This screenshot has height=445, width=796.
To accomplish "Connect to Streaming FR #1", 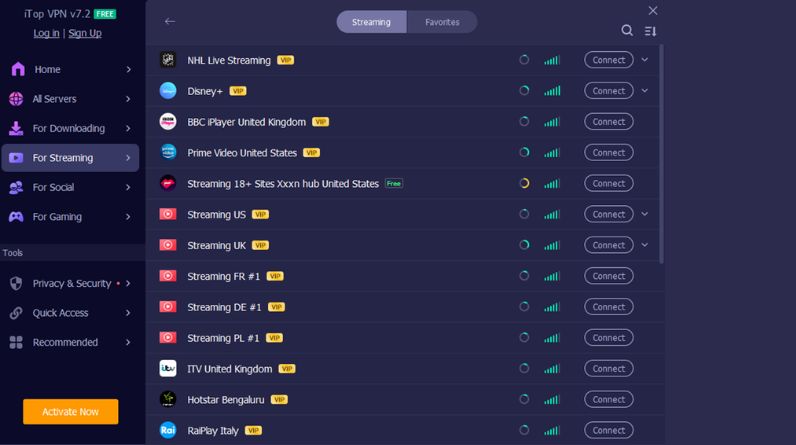I will pos(609,276).
